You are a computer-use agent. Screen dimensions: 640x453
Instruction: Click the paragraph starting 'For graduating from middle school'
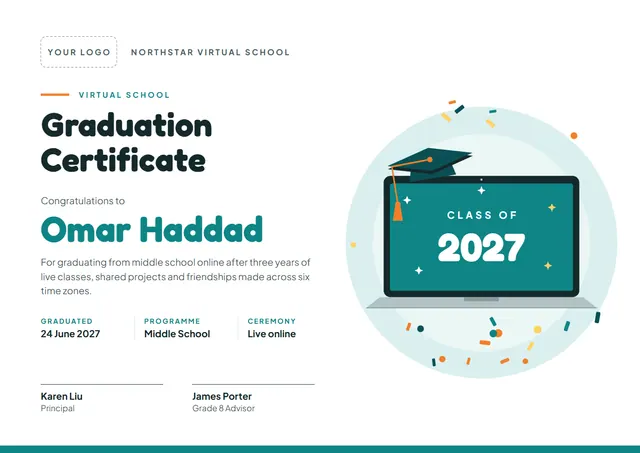[x=176, y=277]
